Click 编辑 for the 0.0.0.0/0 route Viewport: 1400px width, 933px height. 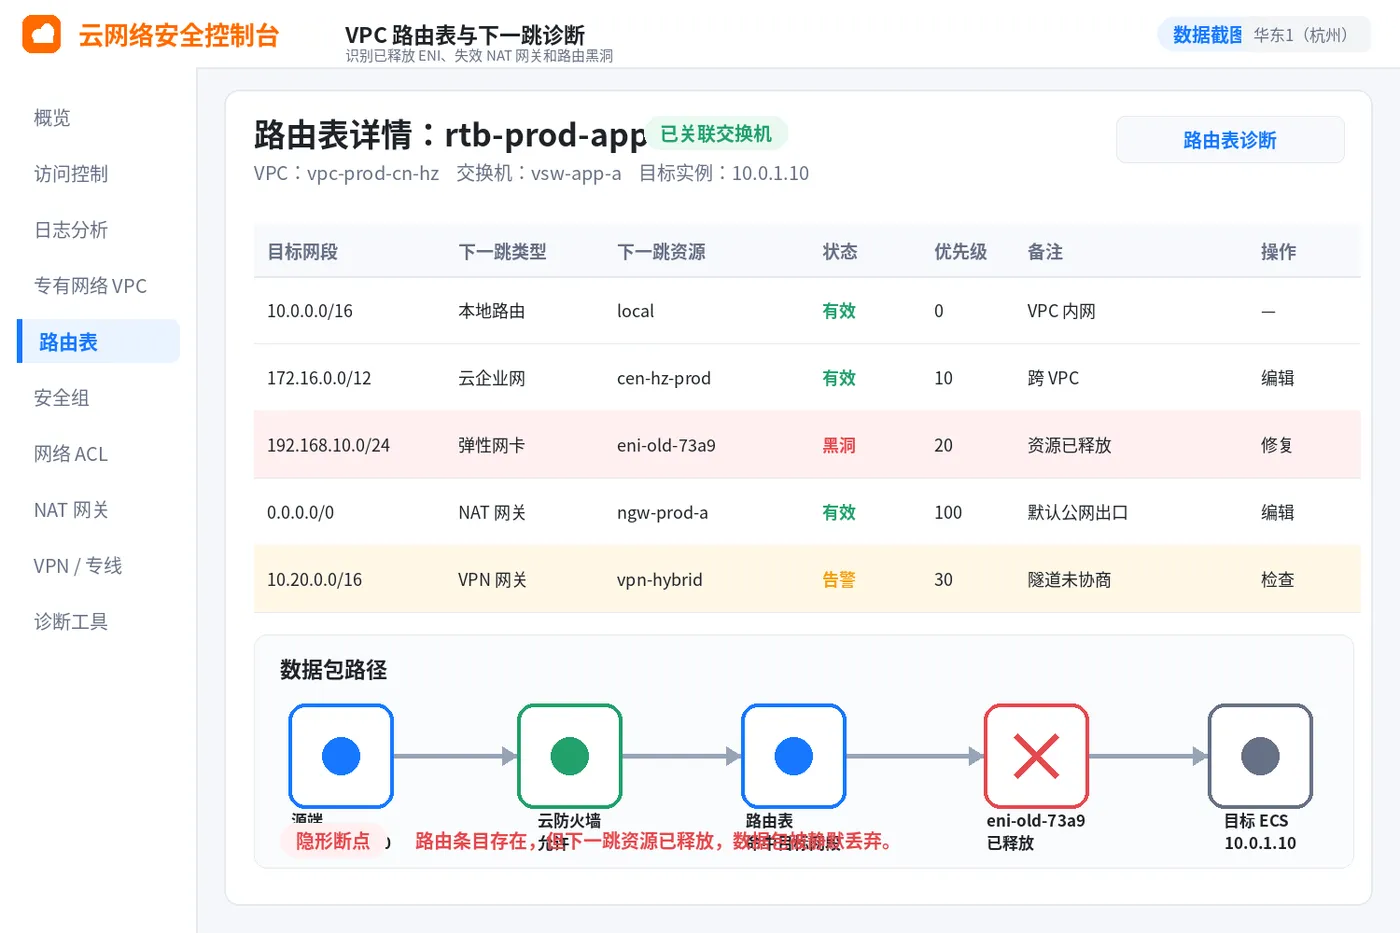pyautogui.click(x=1277, y=512)
